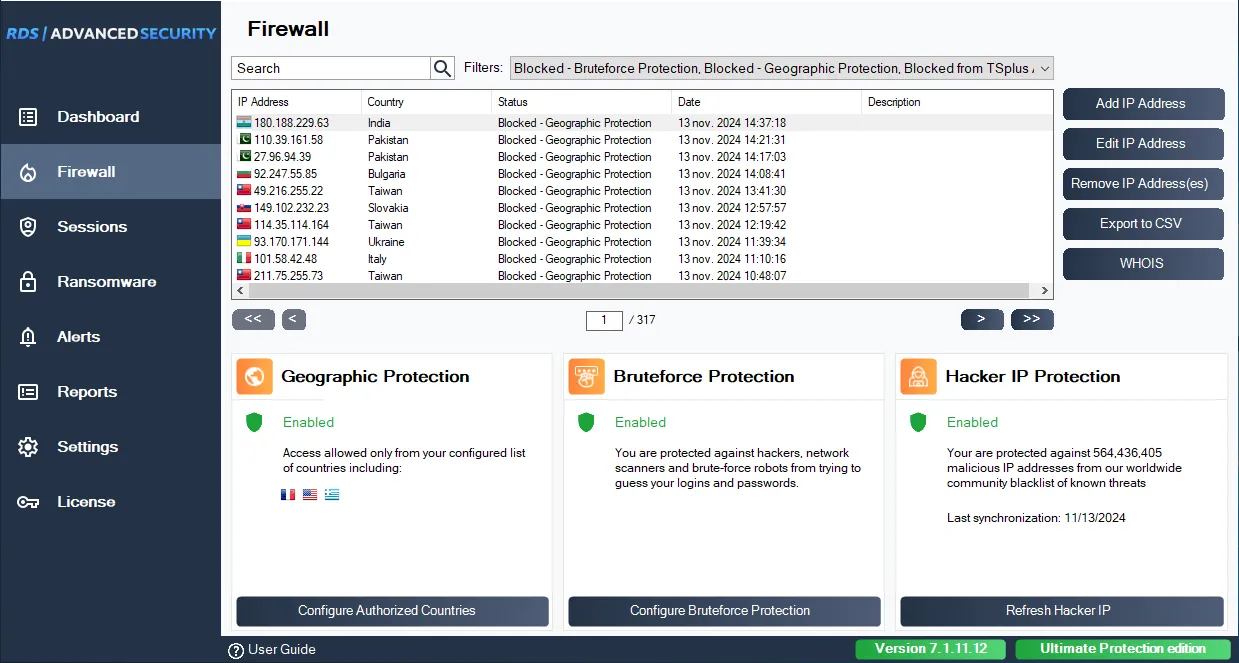Click the Hacker IP Protection icon
The height and width of the screenshot is (663, 1239).
pyautogui.click(x=918, y=377)
